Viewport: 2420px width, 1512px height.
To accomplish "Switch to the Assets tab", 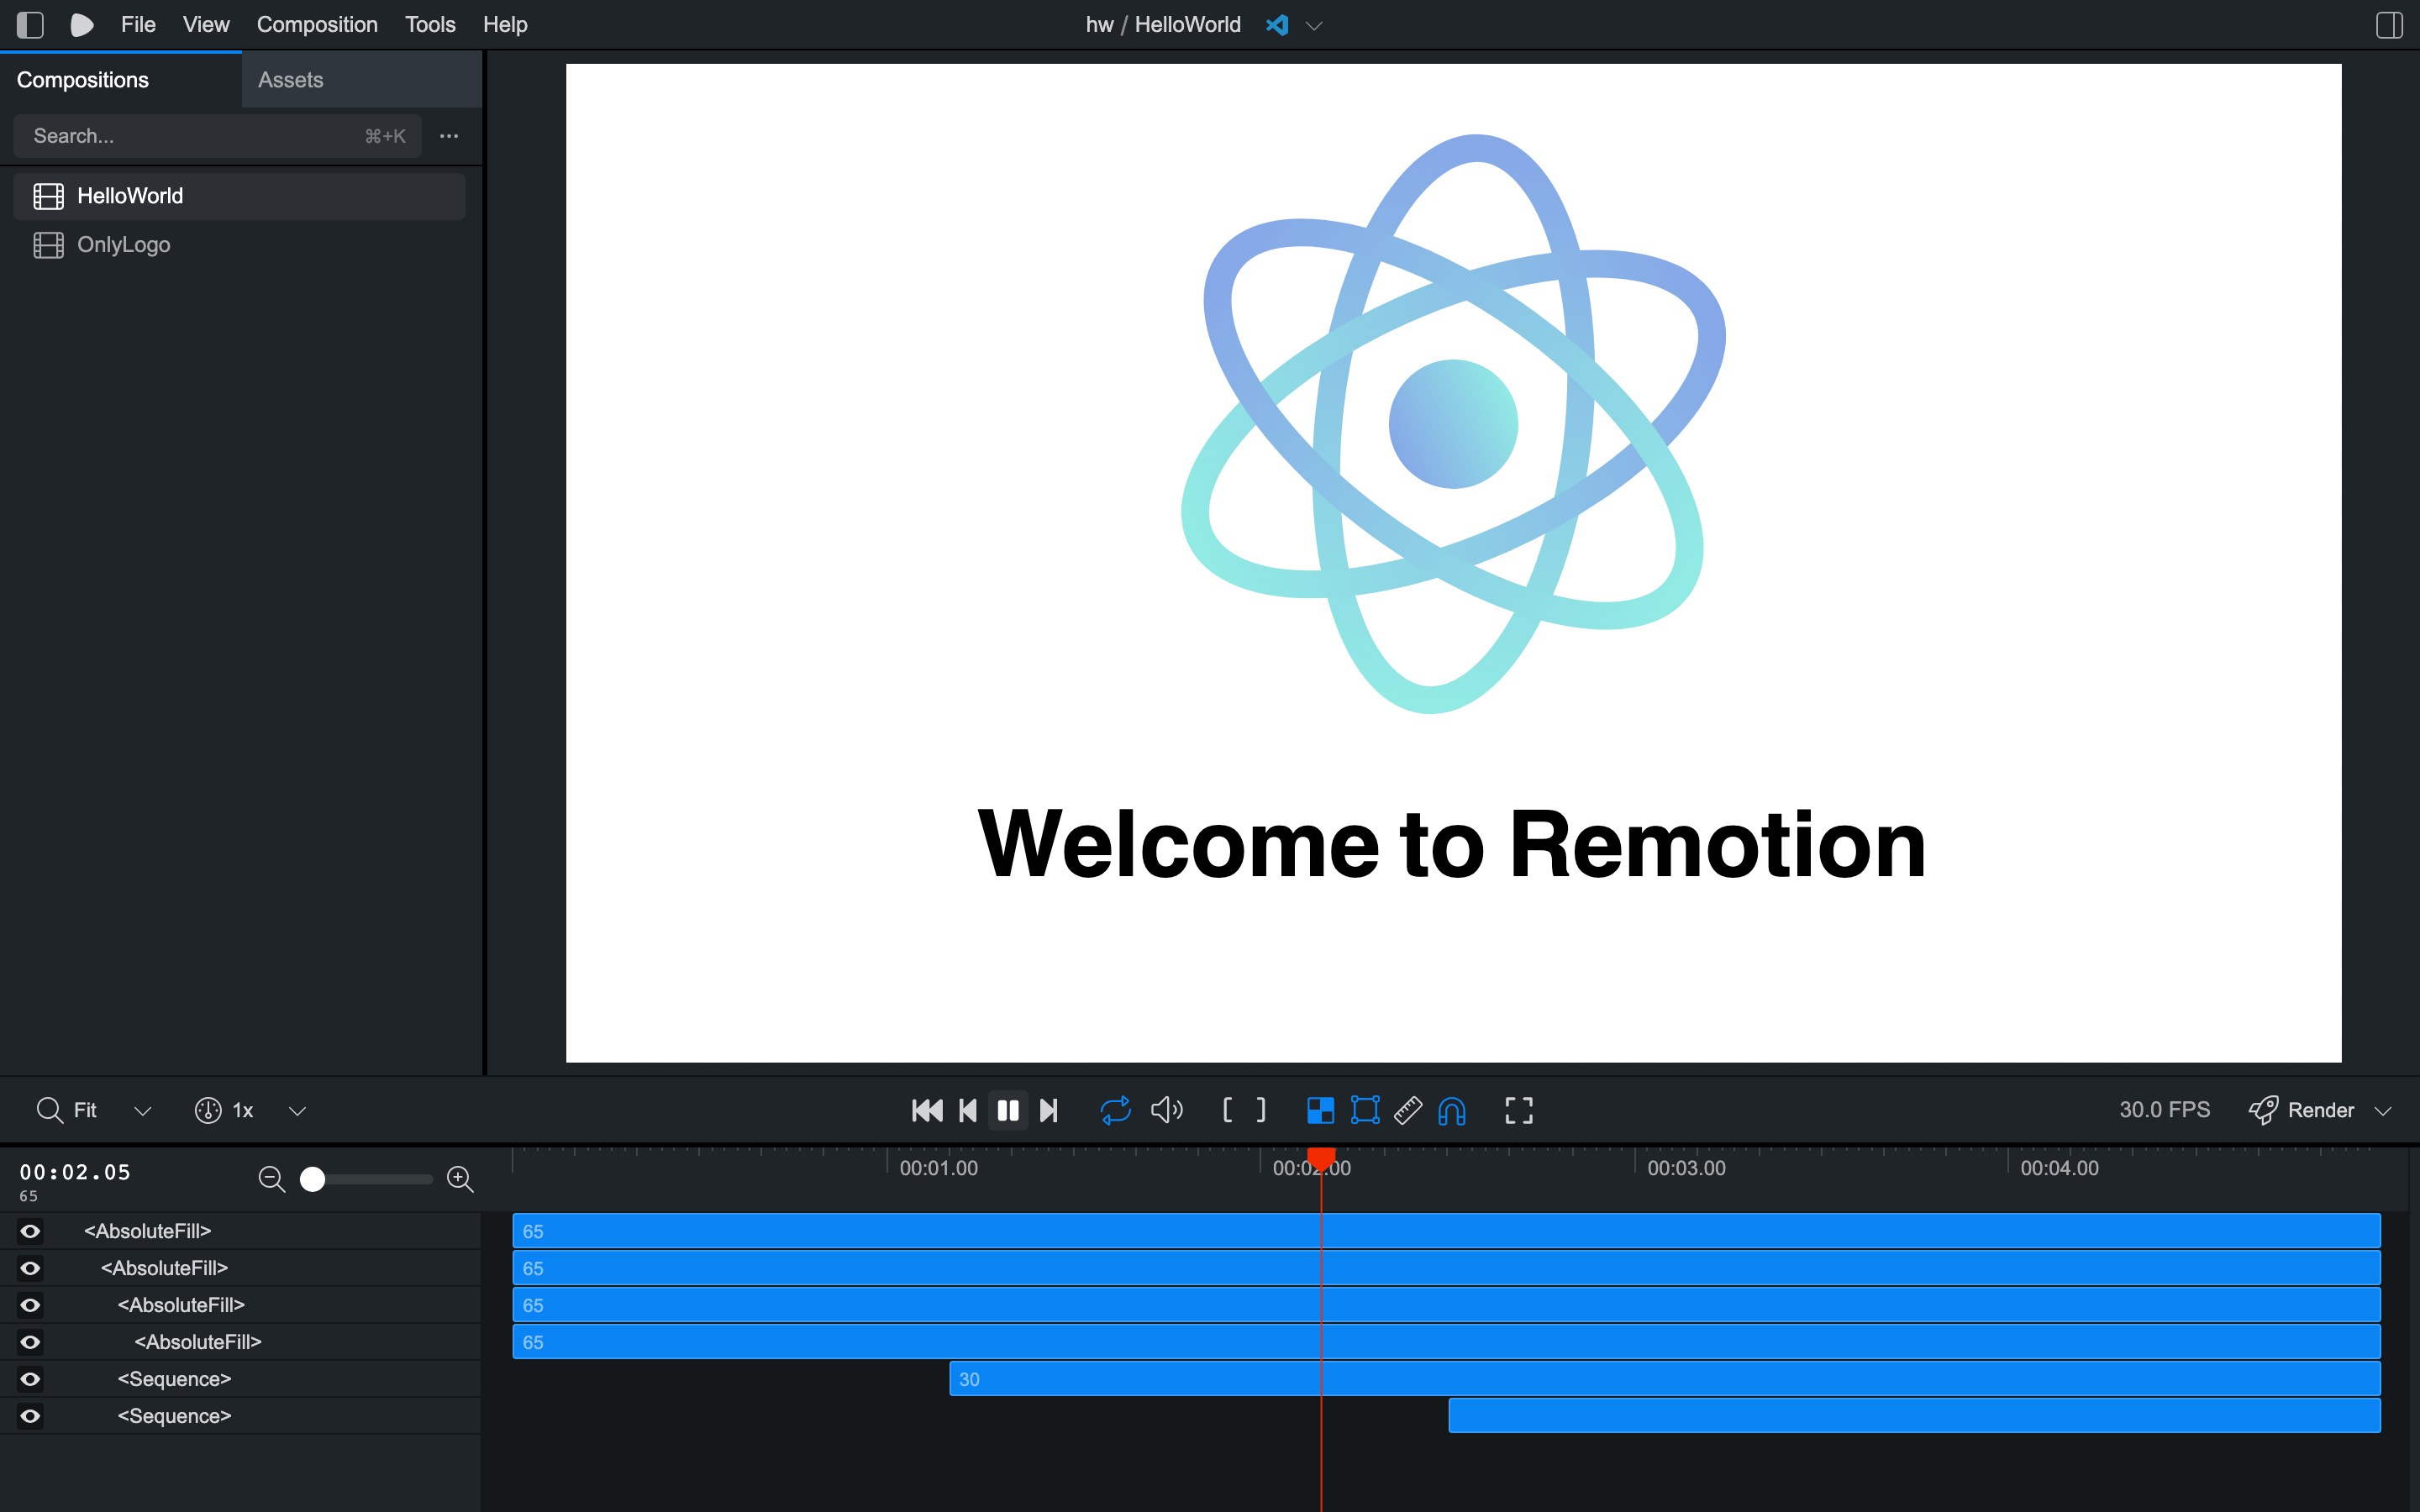I will (362, 80).
